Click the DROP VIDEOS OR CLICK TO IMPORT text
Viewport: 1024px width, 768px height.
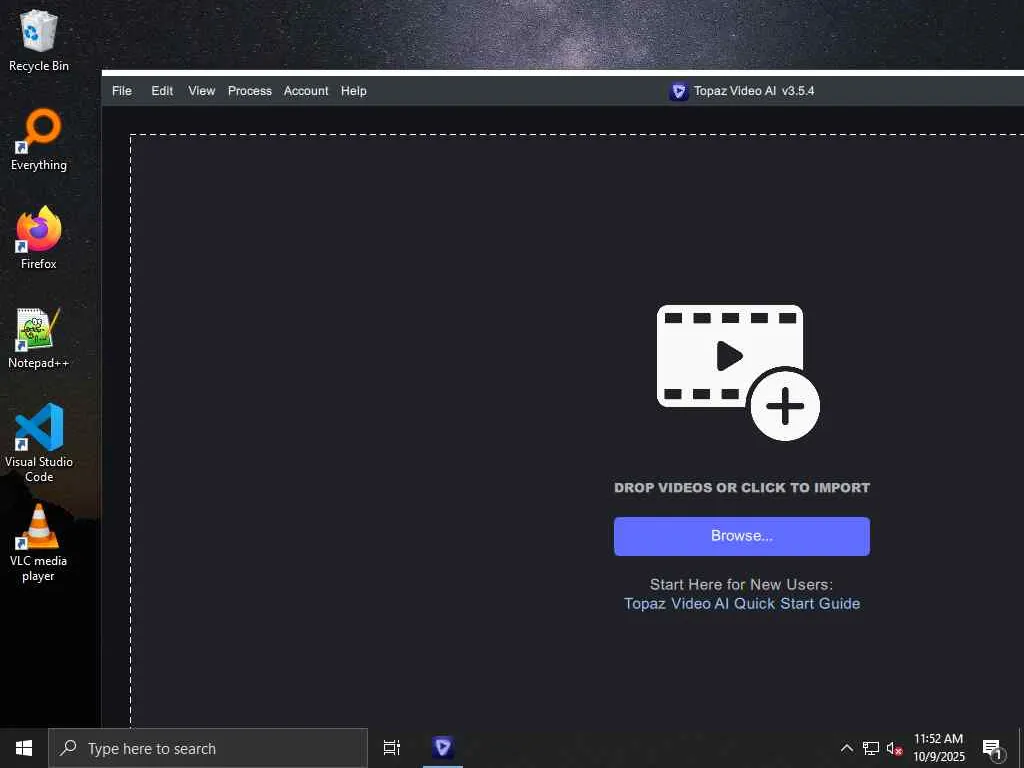741,488
